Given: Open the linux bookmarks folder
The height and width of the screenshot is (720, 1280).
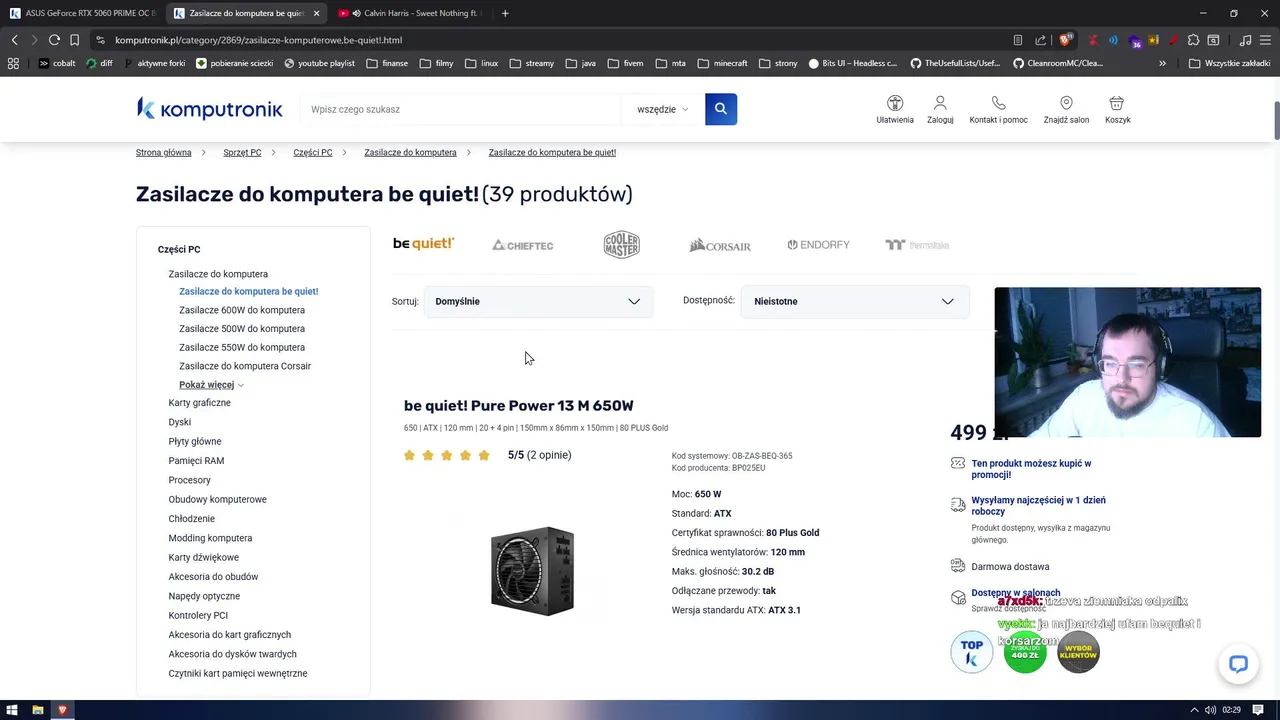Looking at the screenshot, I should tap(481, 63).
